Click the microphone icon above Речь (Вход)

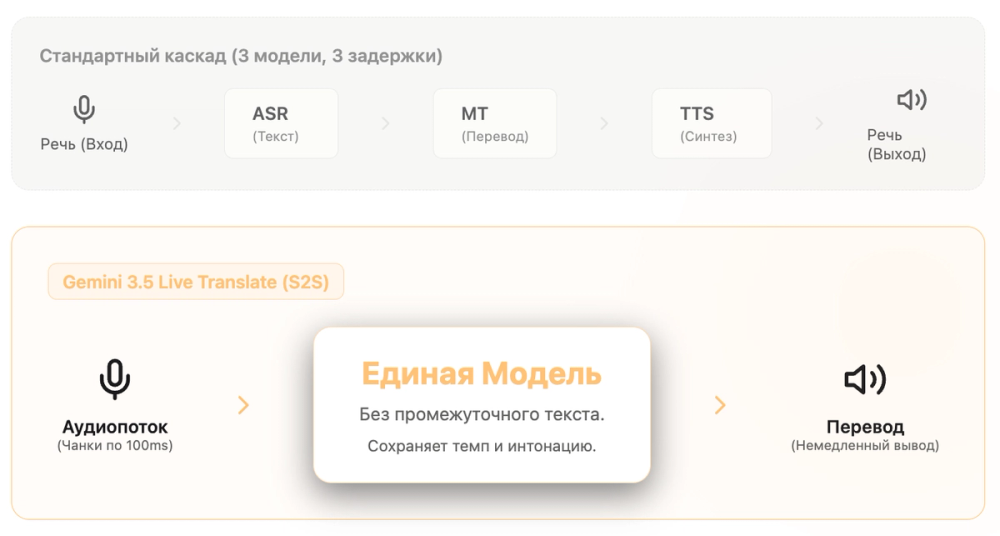click(84, 109)
